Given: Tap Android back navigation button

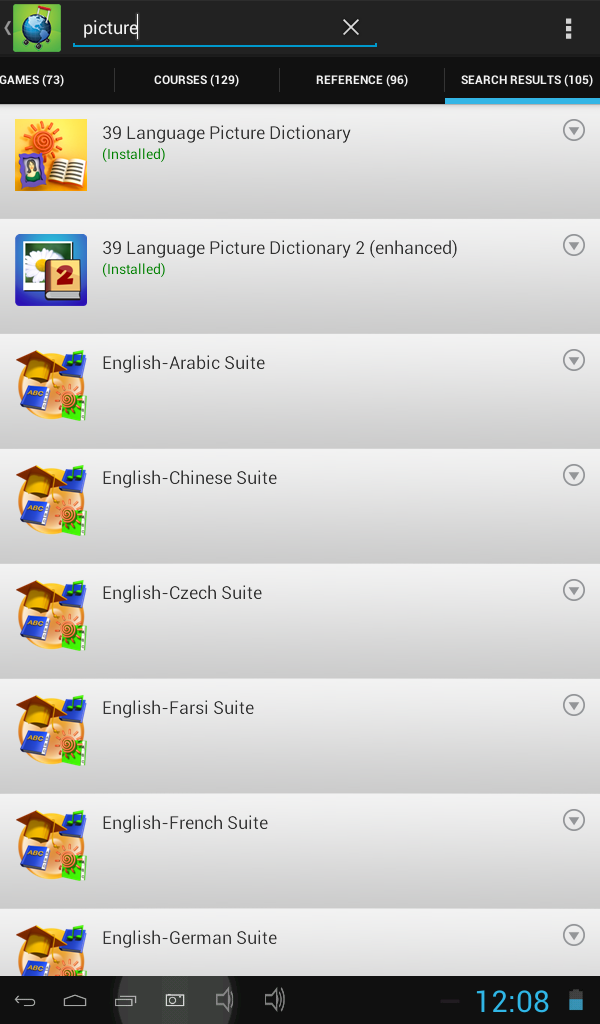Looking at the screenshot, I should [x=25, y=1000].
